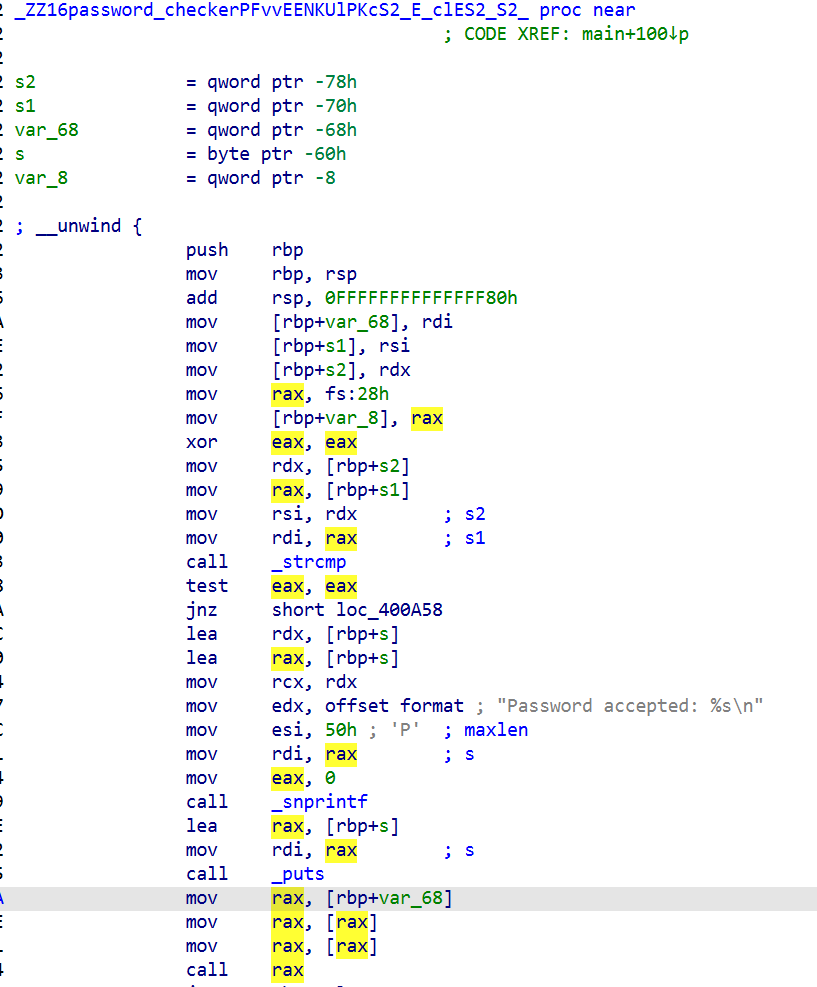Click the 'xor' instruction mnemonic
Image resolution: width=817 pixels, height=987 pixels.
(202, 442)
